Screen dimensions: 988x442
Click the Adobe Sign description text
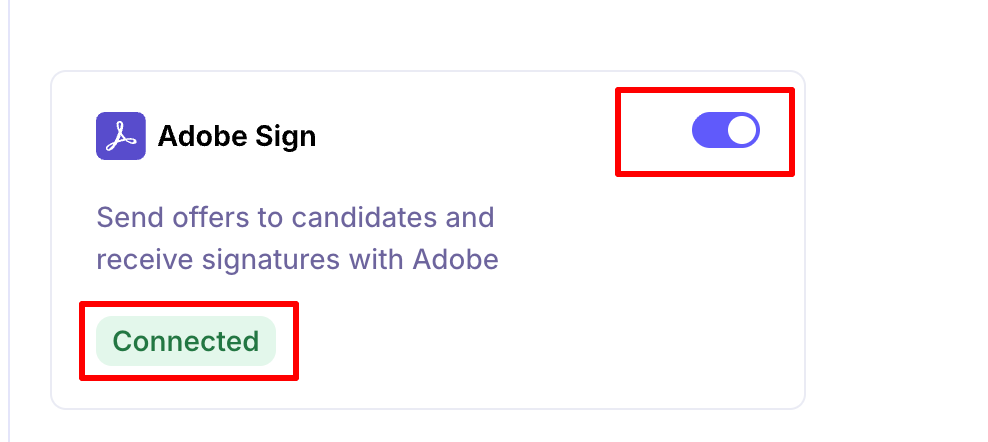click(x=296, y=238)
